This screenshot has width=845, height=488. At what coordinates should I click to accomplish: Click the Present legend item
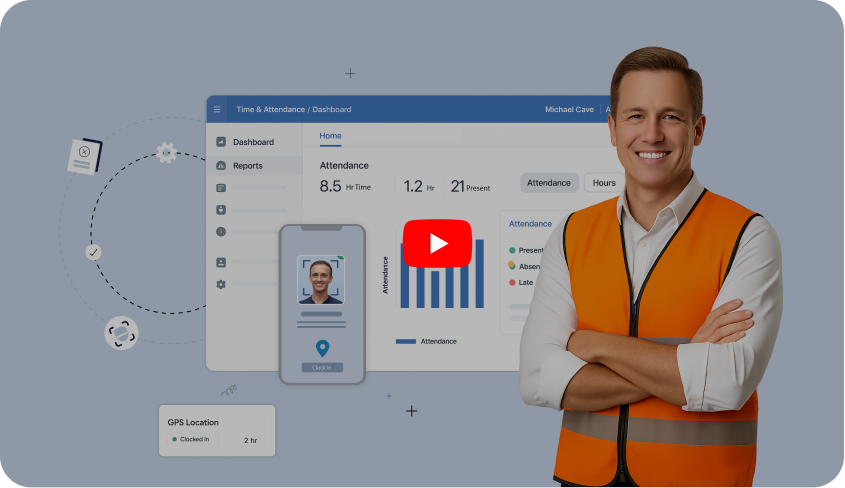(526, 250)
